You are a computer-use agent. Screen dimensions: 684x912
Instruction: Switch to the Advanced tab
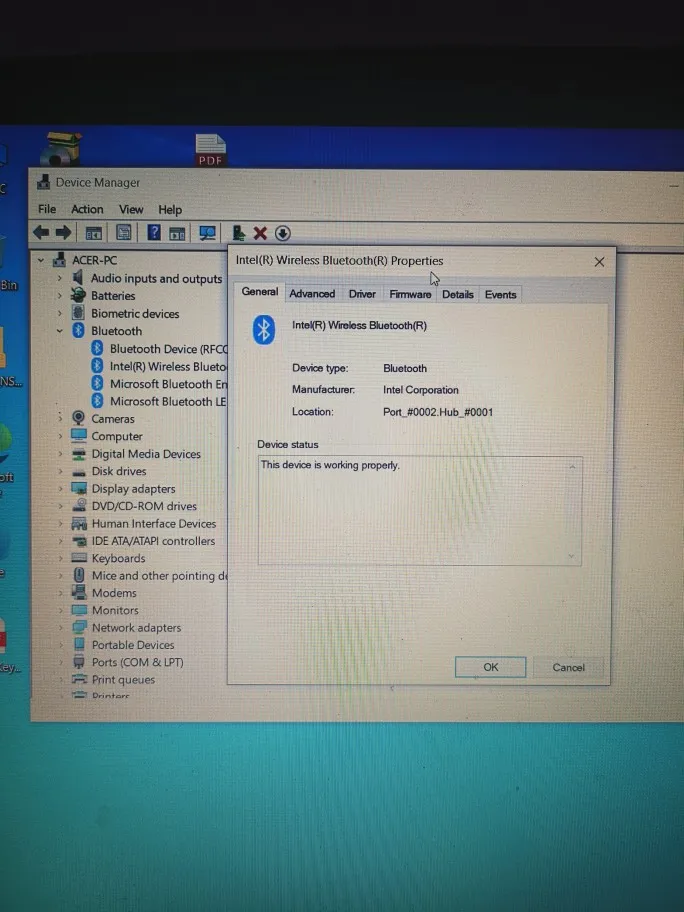312,294
